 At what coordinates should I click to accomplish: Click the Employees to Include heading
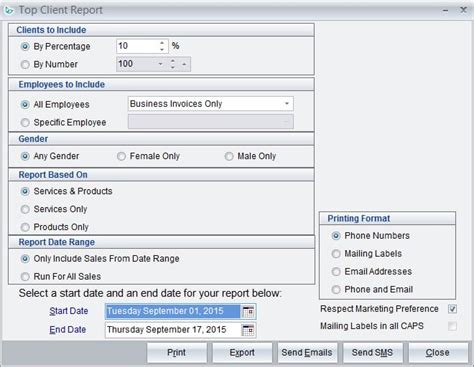(62, 85)
